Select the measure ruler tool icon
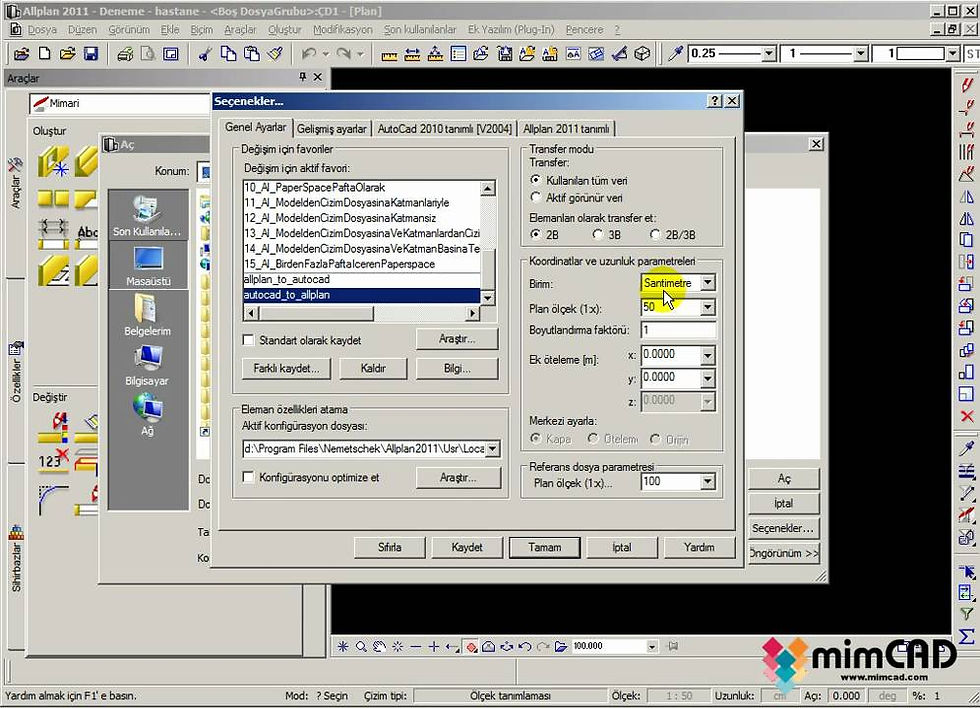Image resolution: width=980 pixels, height=708 pixels. click(x=389, y=55)
